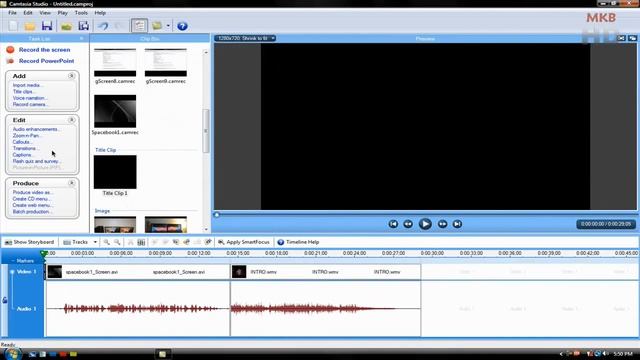Jump to next clip in preview
Image resolution: width=640 pixels, height=360 pixels.
(x=457, y=224)
